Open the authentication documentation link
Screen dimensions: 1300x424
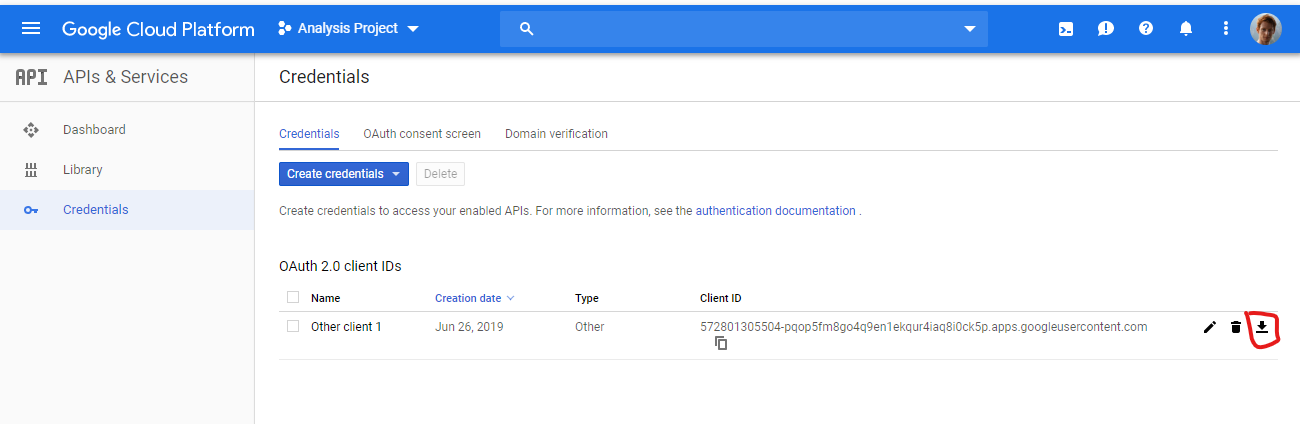click(775, 211)
